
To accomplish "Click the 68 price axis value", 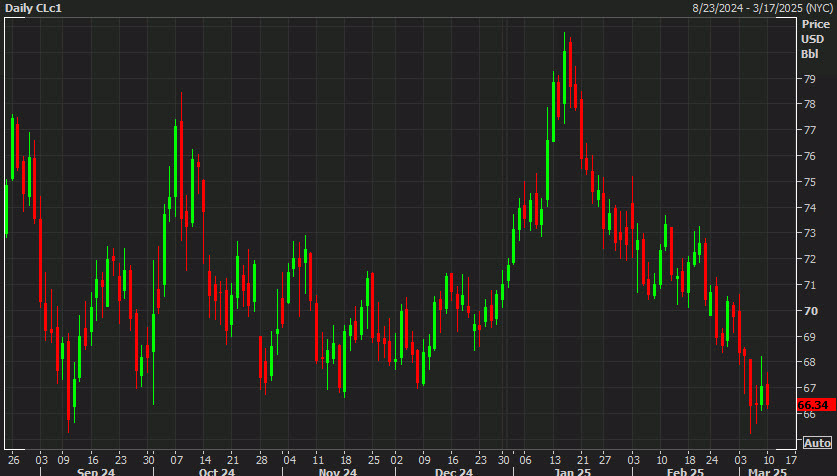I will click(810, 362).
